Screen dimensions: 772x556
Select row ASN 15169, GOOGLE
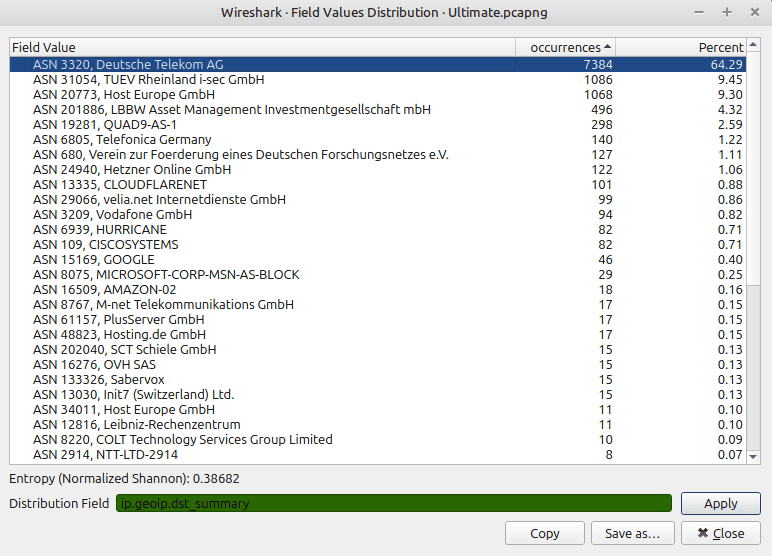tap(378, 260)
